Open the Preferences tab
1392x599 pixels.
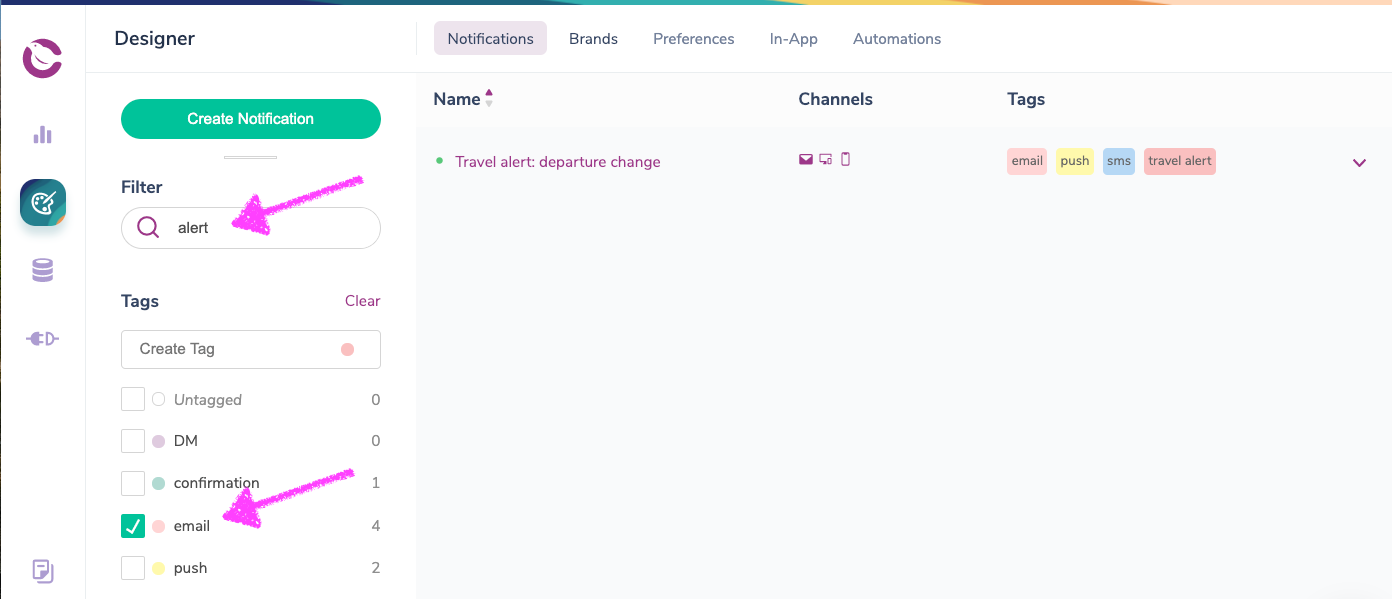click(694, 39)
